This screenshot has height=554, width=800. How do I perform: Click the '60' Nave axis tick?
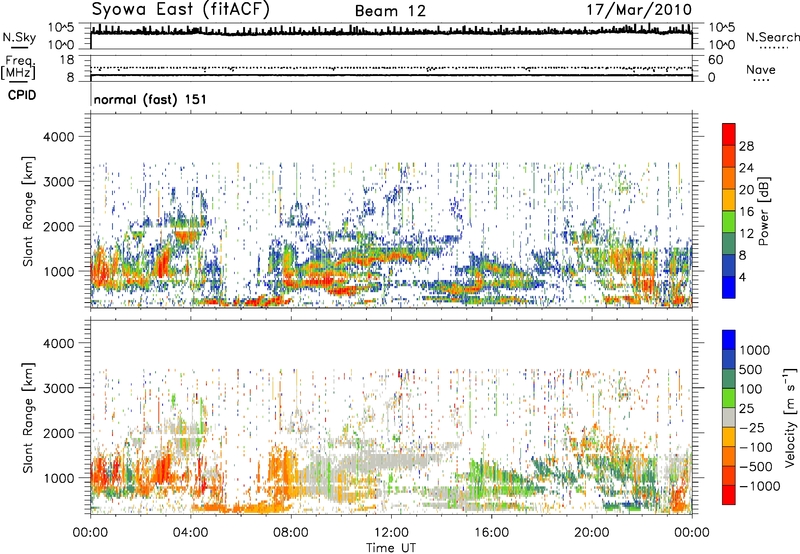point(715,60)
